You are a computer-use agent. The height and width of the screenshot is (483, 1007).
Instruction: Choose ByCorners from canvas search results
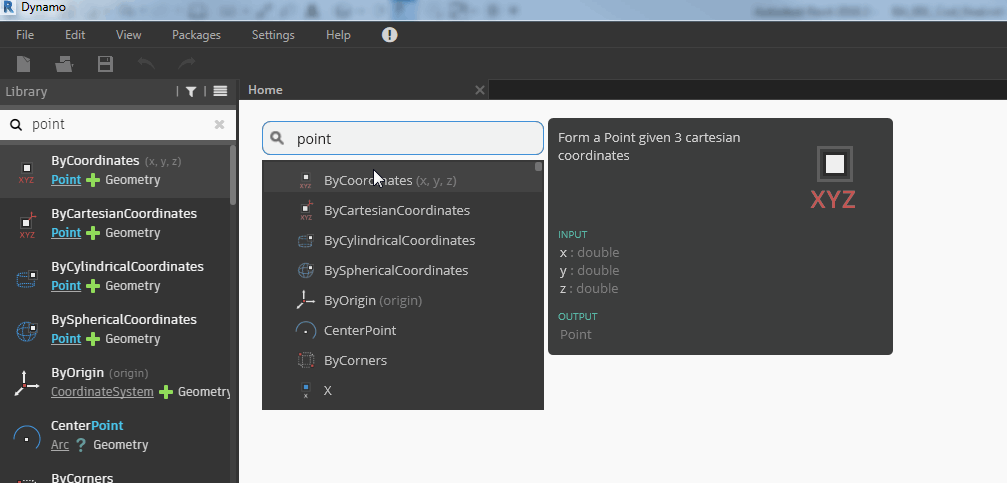[355, 360]
